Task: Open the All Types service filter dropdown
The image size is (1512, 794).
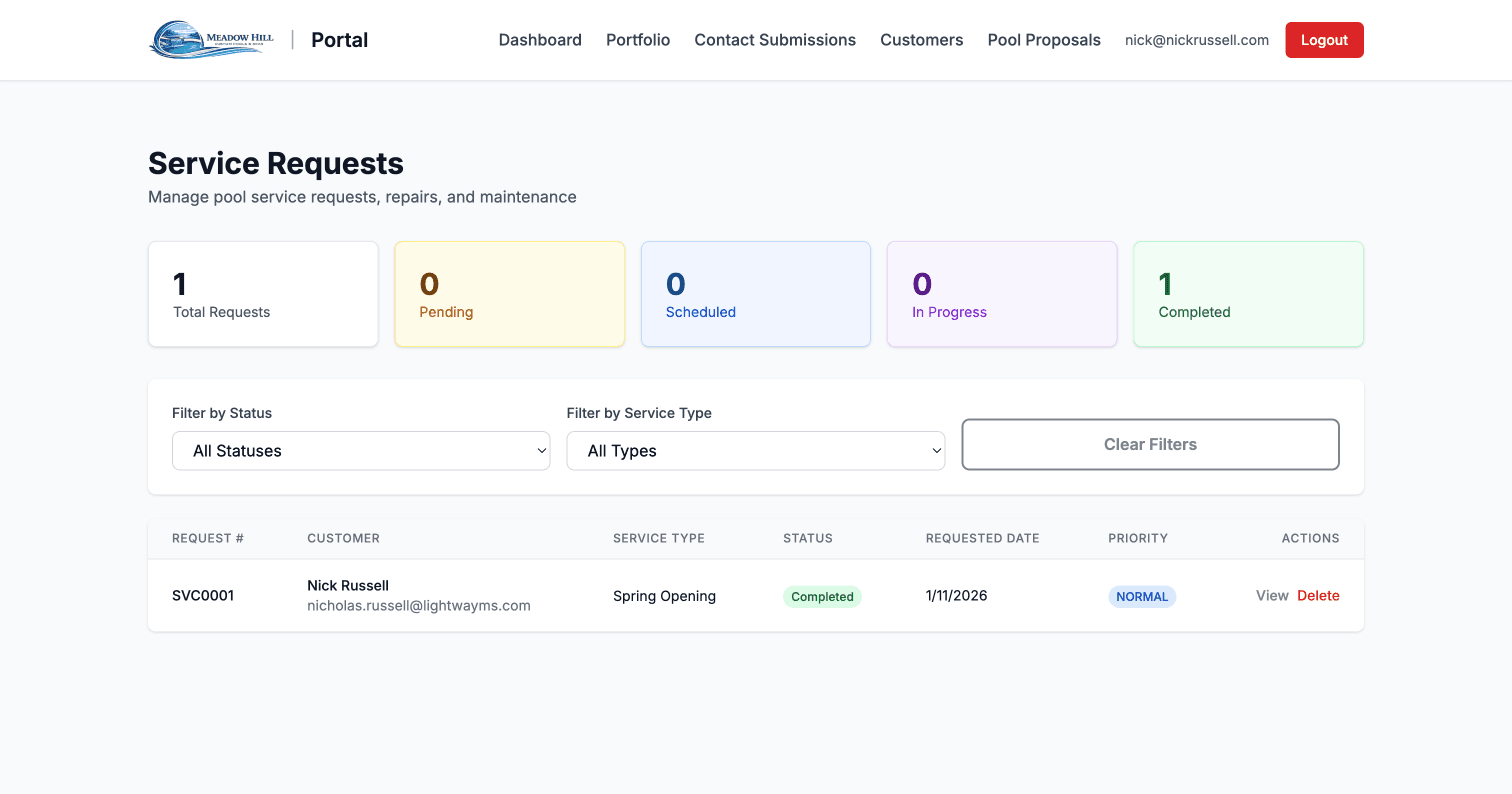Action: pyautogui.click(x=755, y=451)
